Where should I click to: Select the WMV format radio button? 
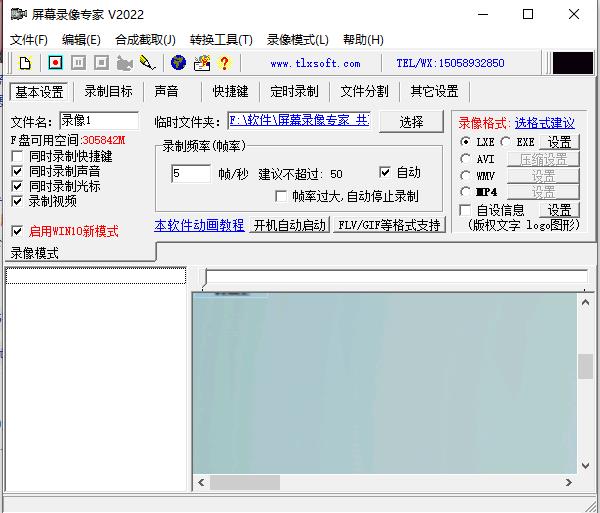[x=465, y=176]
